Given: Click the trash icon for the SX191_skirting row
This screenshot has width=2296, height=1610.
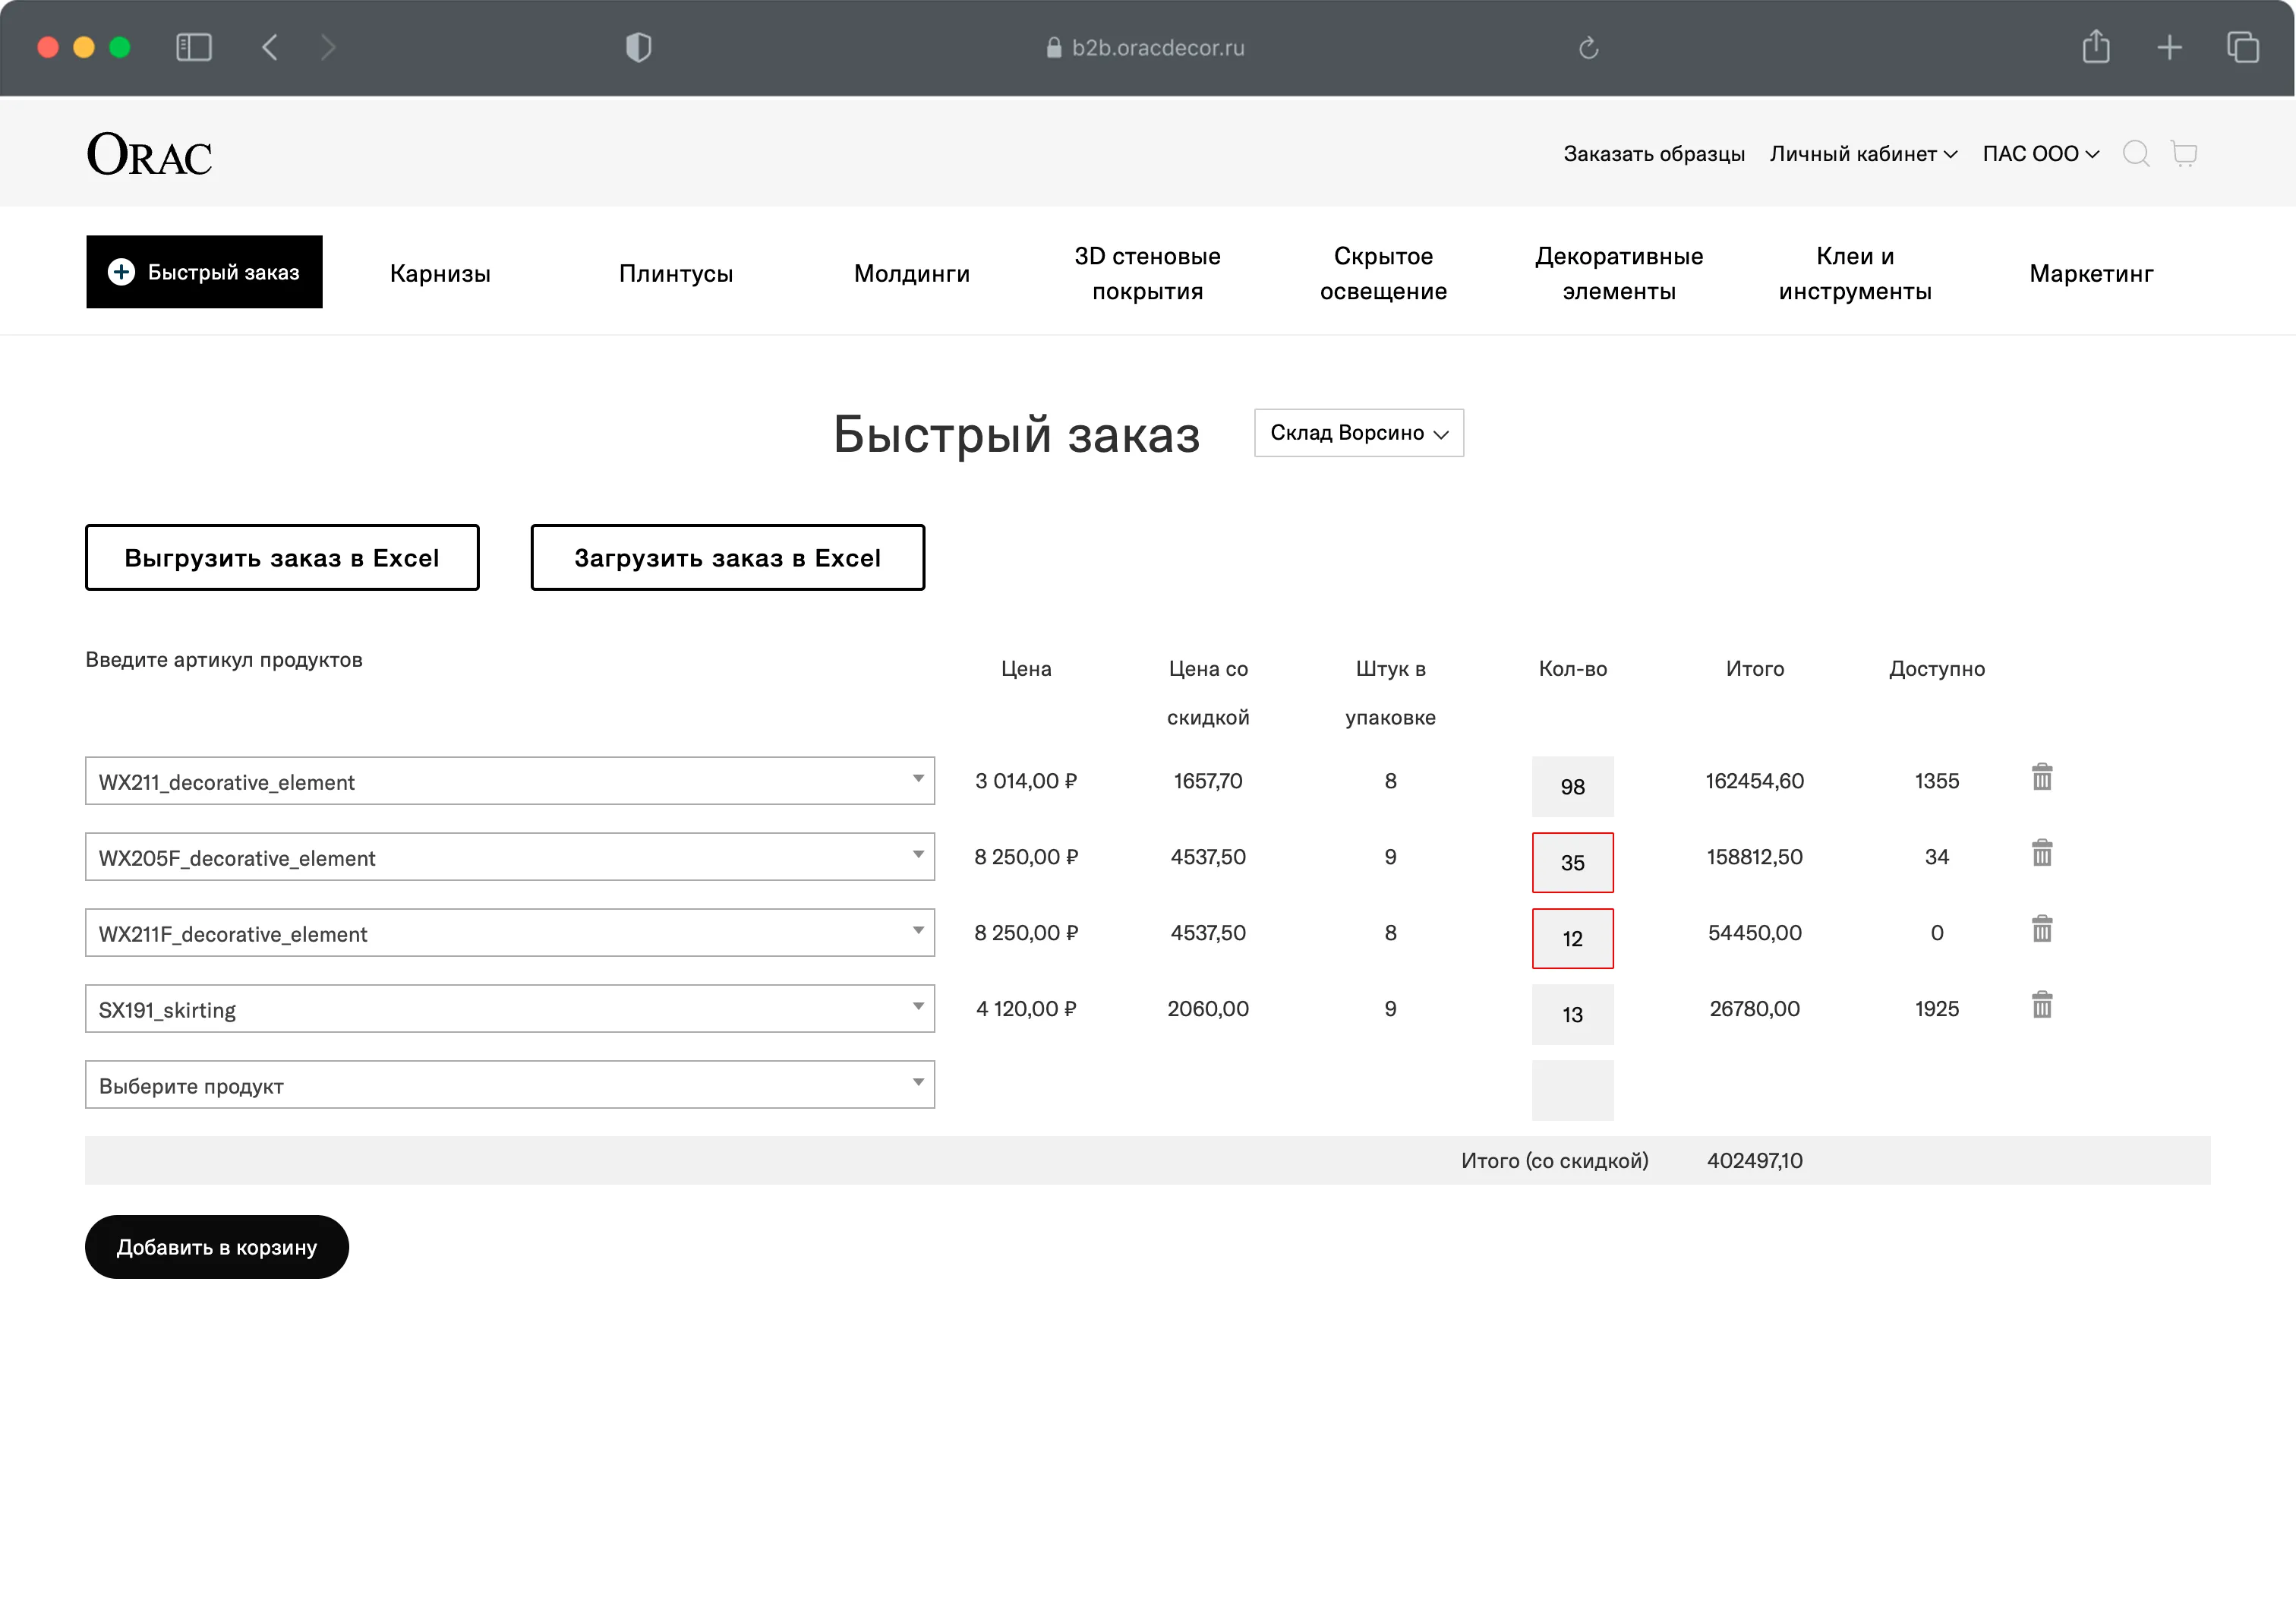Looking at the screenshot, I should coord(2041,1005).
